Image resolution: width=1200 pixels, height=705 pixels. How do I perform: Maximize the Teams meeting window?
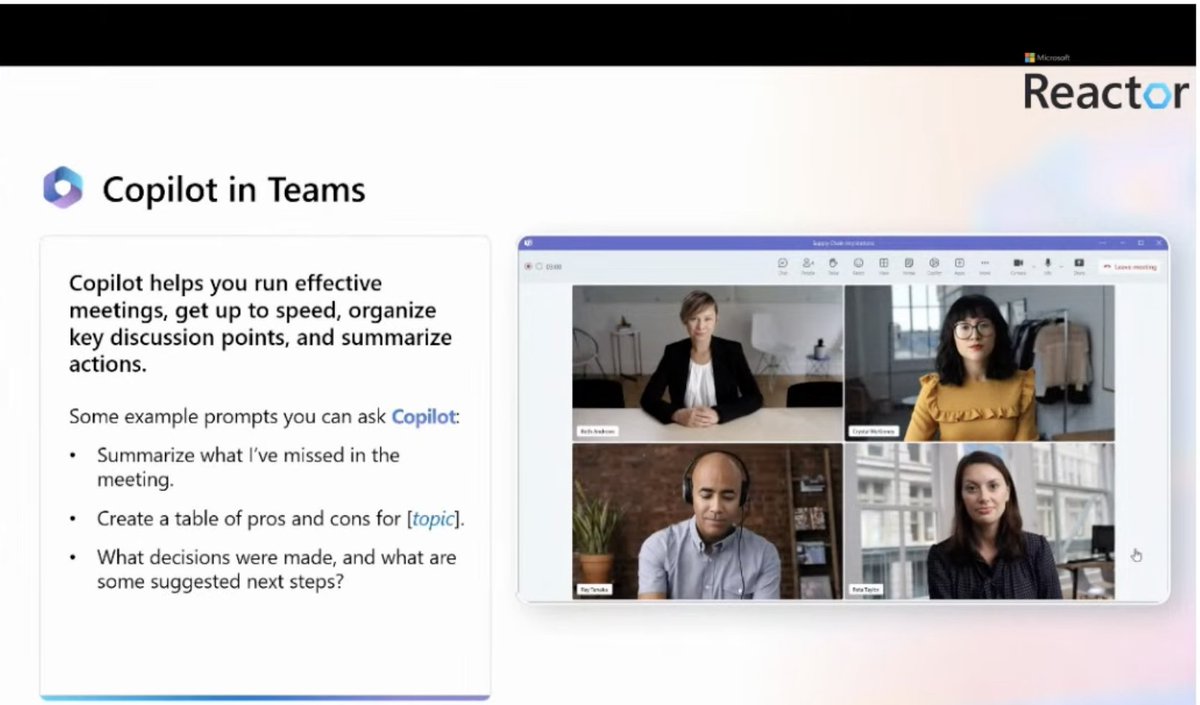(x=1141, y=242)
